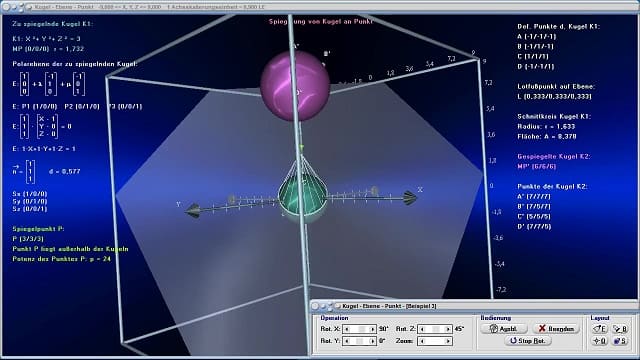Click the value 'Fläche: A = 8,378'
640x360 pixels.
point(547,136)
